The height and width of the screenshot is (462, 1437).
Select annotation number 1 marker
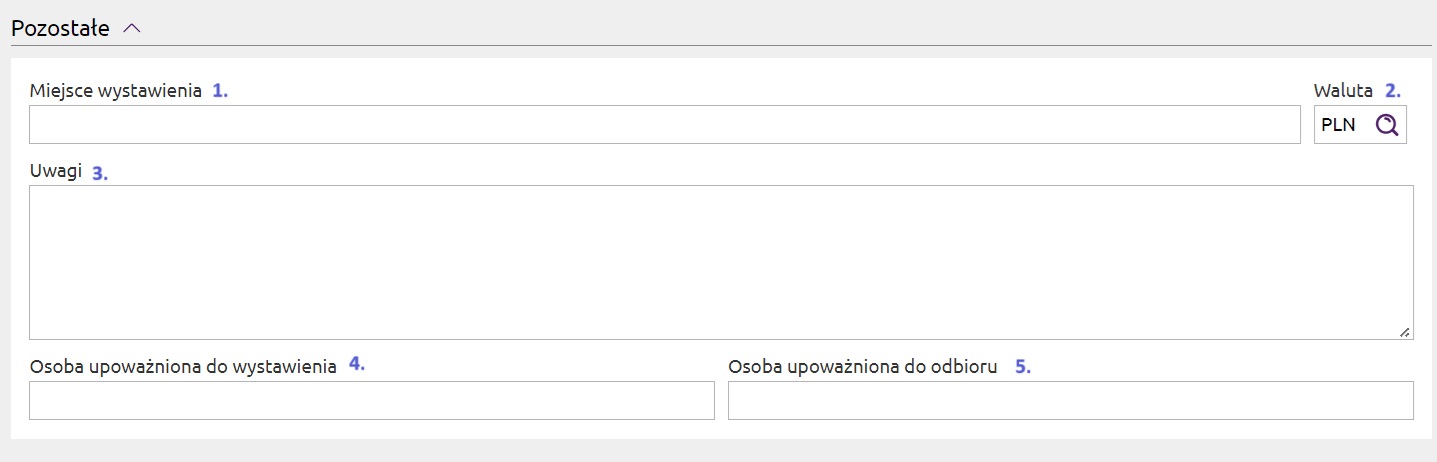click(220, 91)
